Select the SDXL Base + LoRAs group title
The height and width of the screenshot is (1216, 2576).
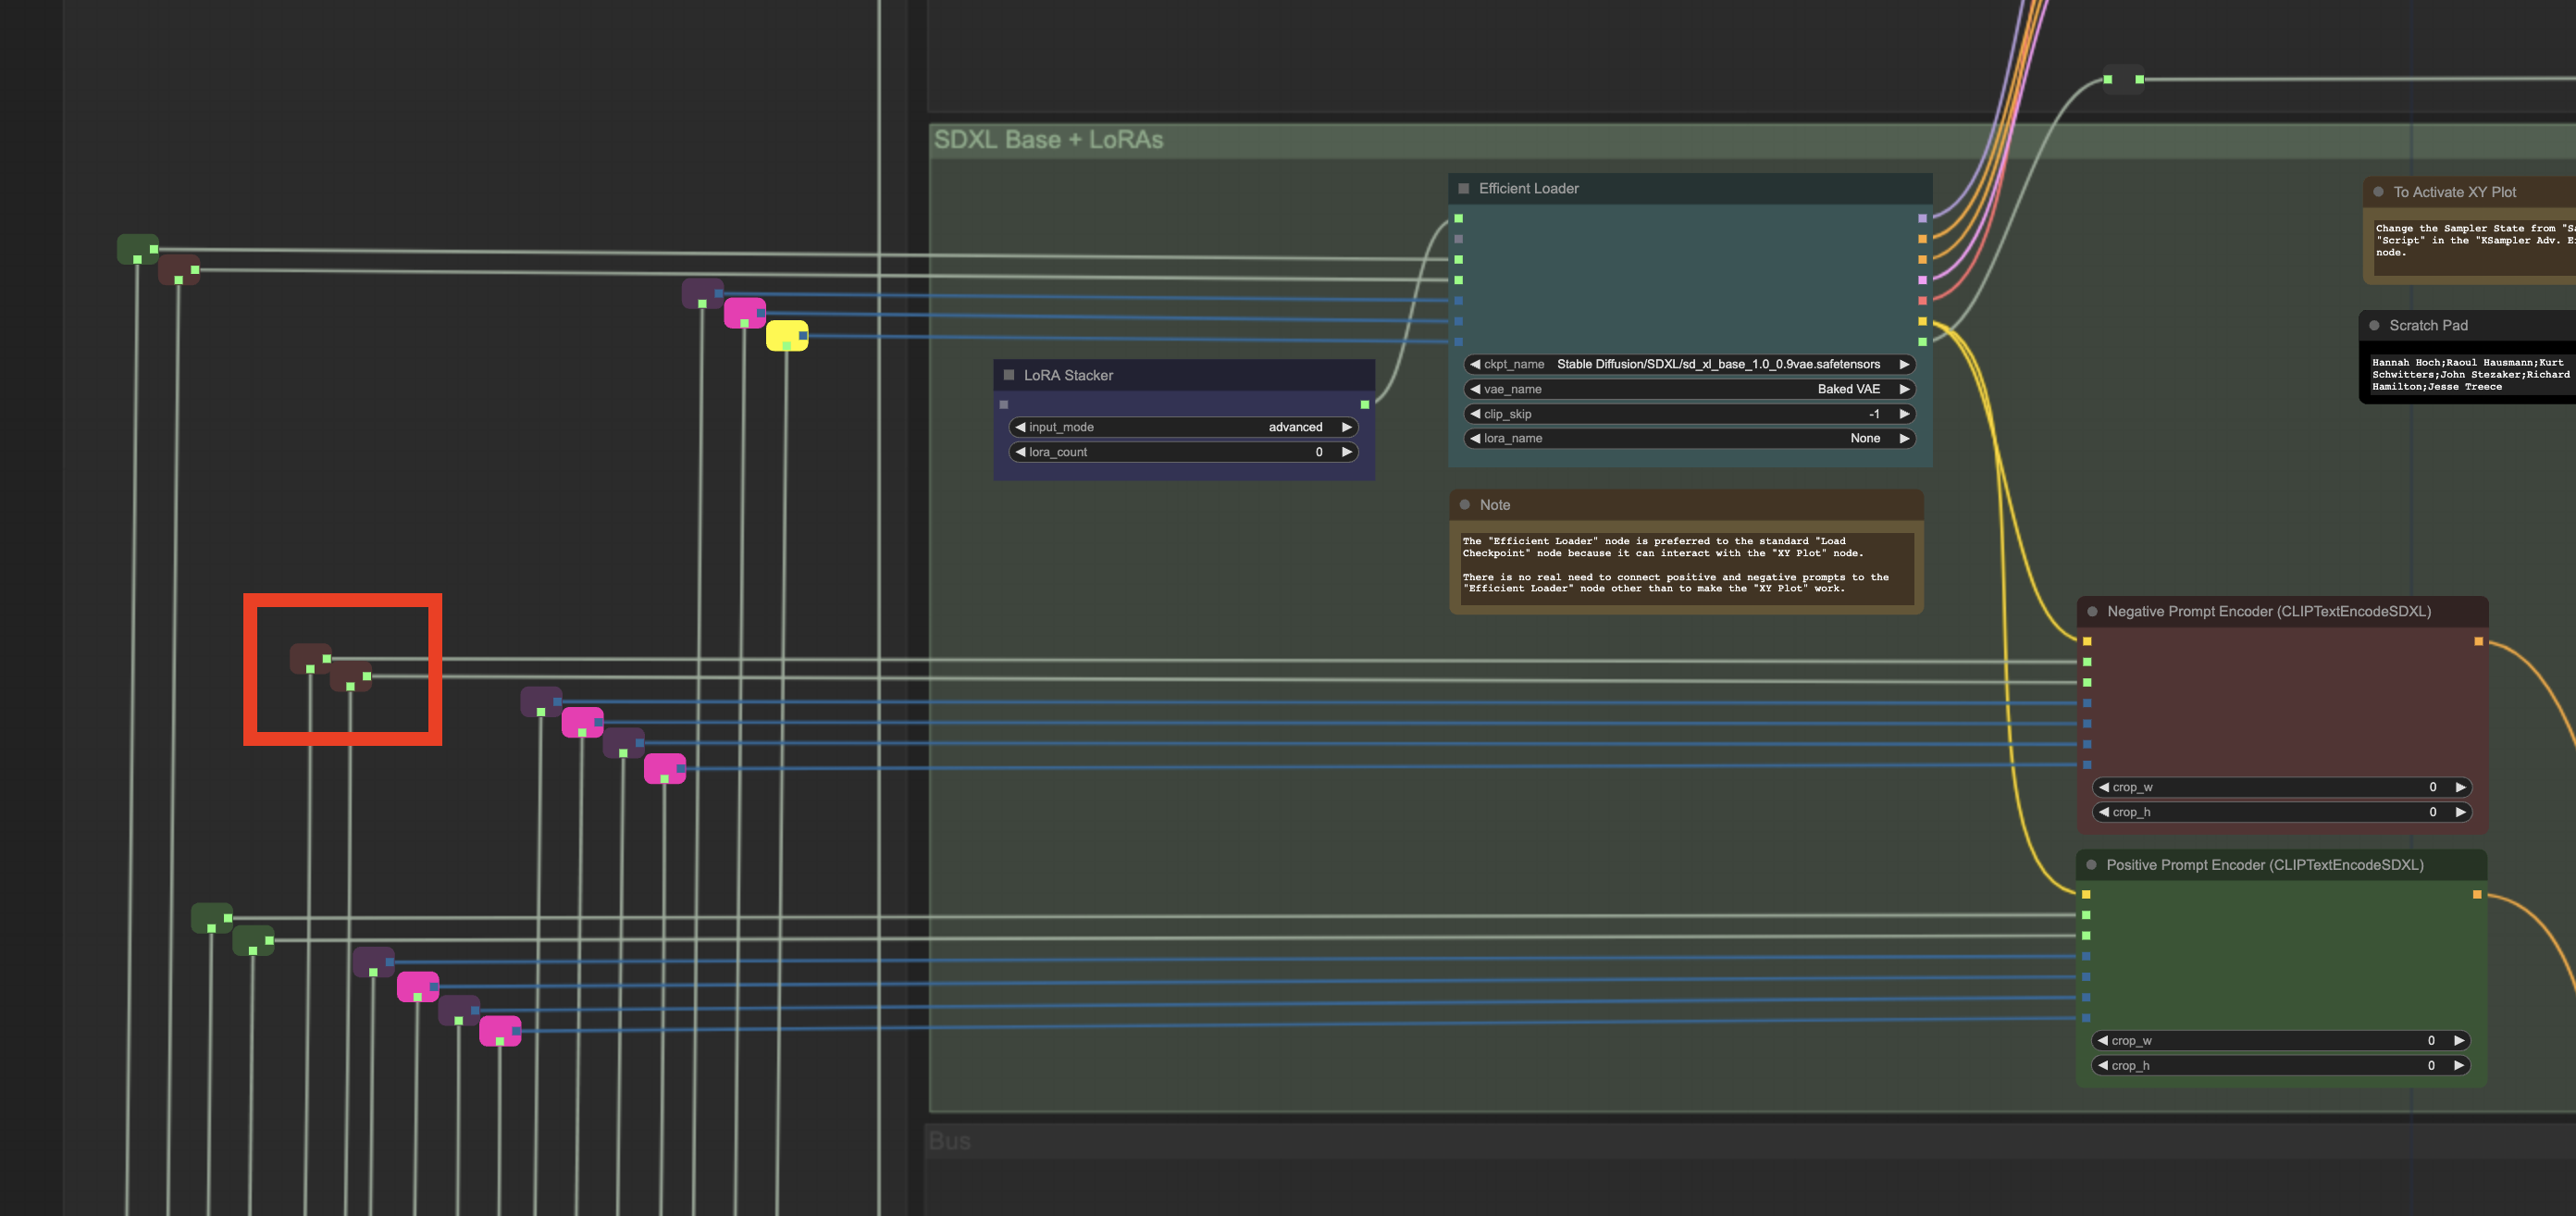point(1047,140)
